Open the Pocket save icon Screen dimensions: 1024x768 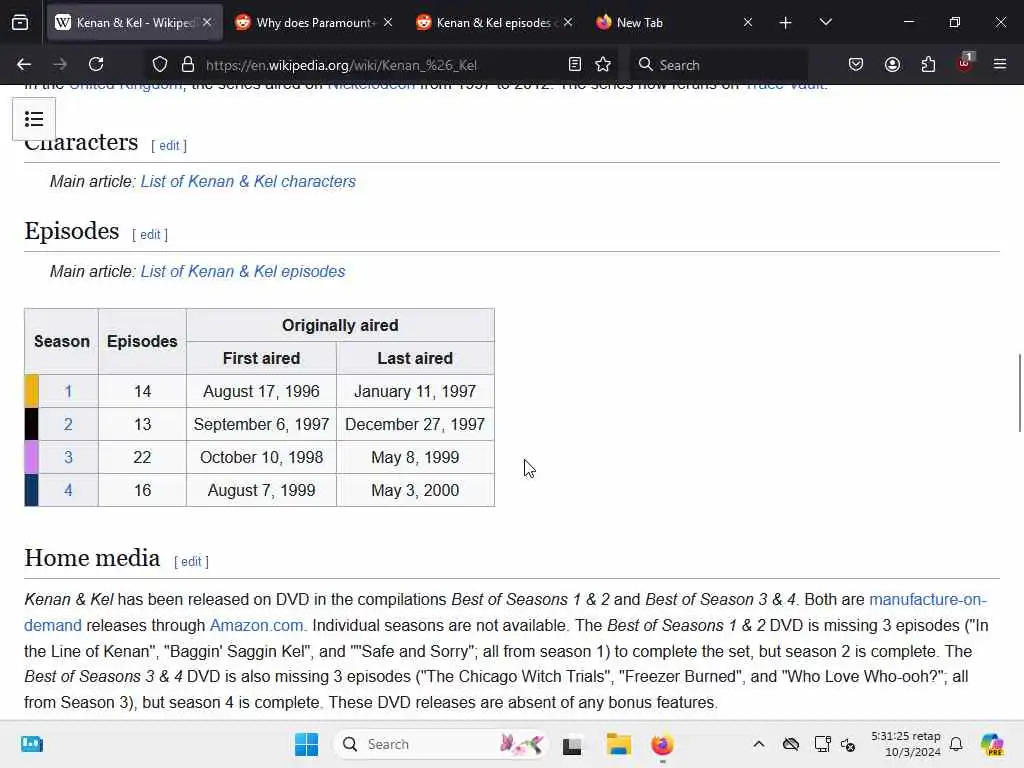point(856,64)
